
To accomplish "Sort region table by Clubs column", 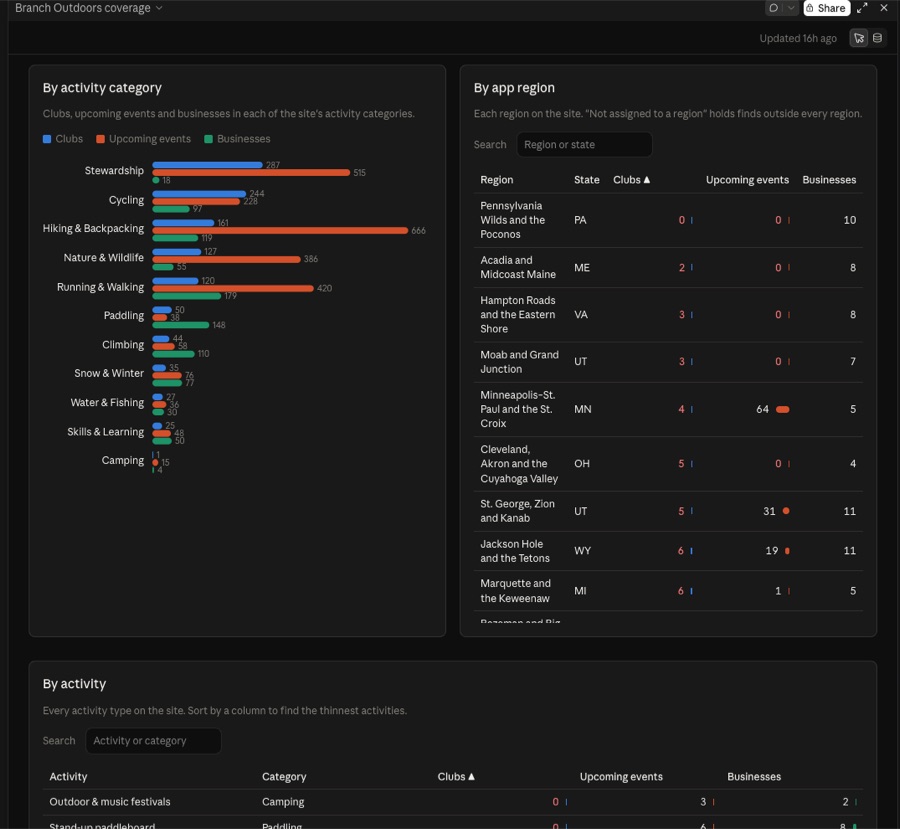I will (631, 180).
